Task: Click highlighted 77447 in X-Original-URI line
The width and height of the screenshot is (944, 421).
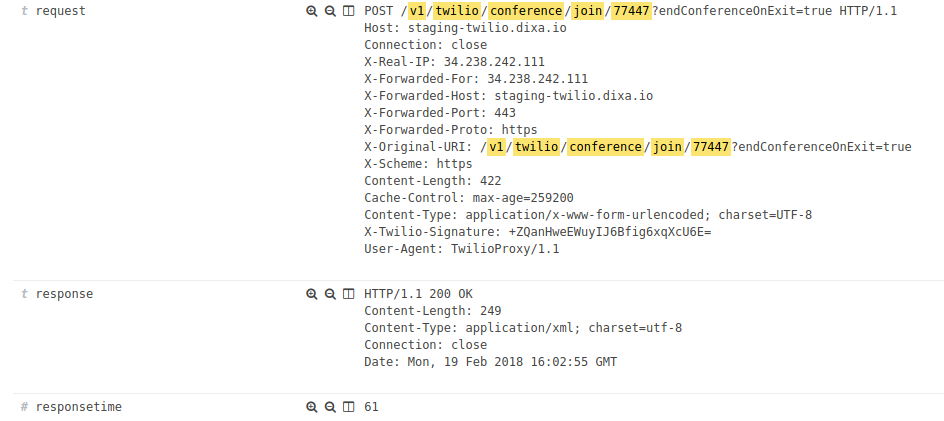Action: [711, 147]
